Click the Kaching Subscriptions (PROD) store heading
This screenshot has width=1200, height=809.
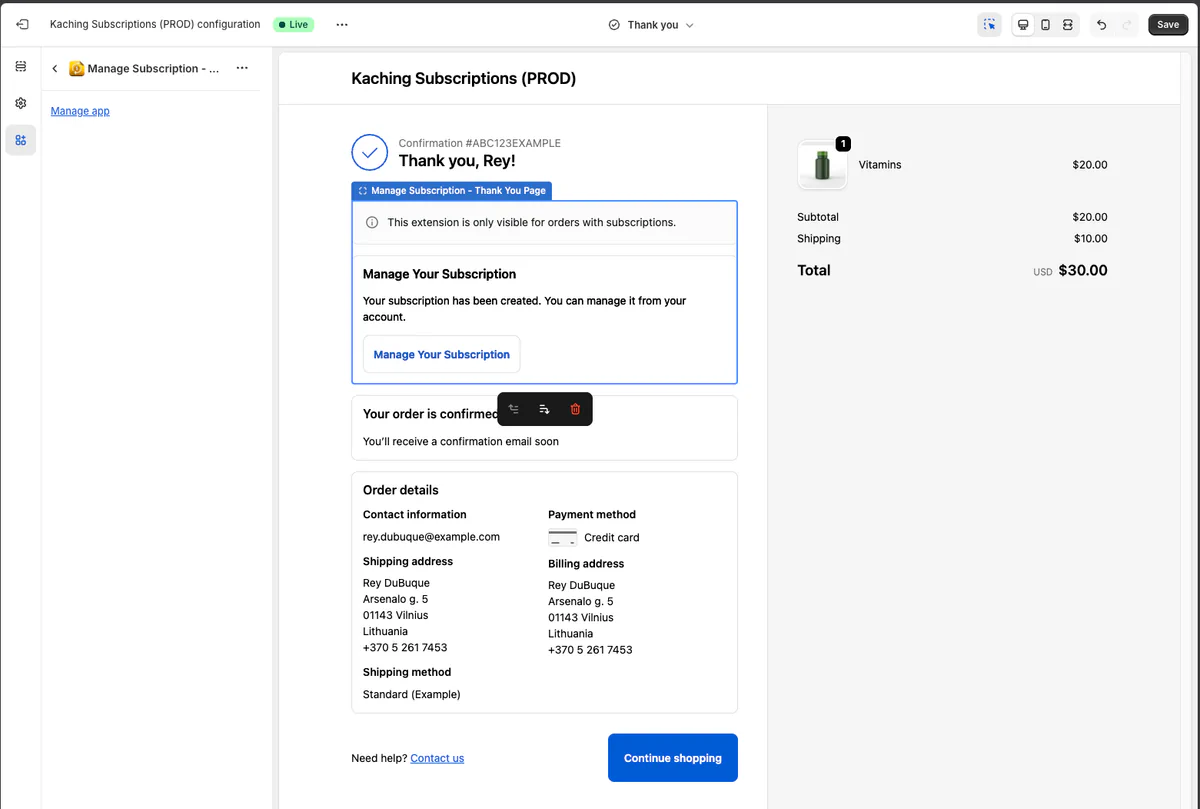(464, 78)
